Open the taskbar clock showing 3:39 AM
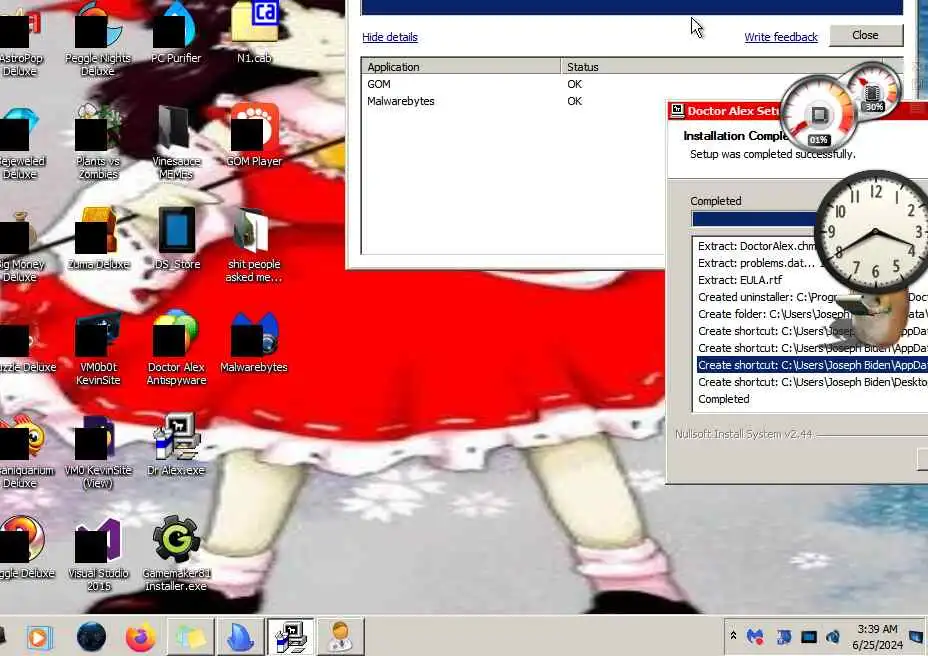The width and height of the screenshot is (928, 656). (878, 636)
